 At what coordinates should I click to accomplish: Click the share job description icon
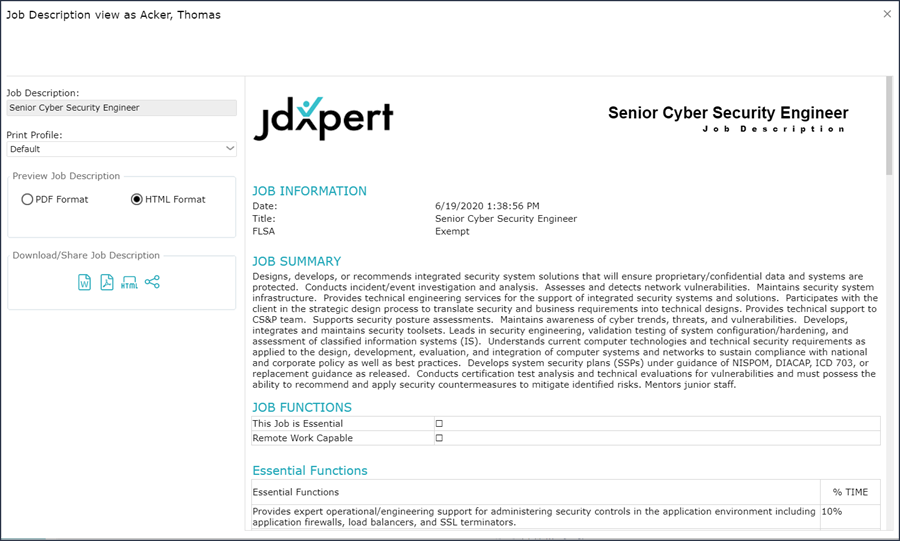[152, 282]
